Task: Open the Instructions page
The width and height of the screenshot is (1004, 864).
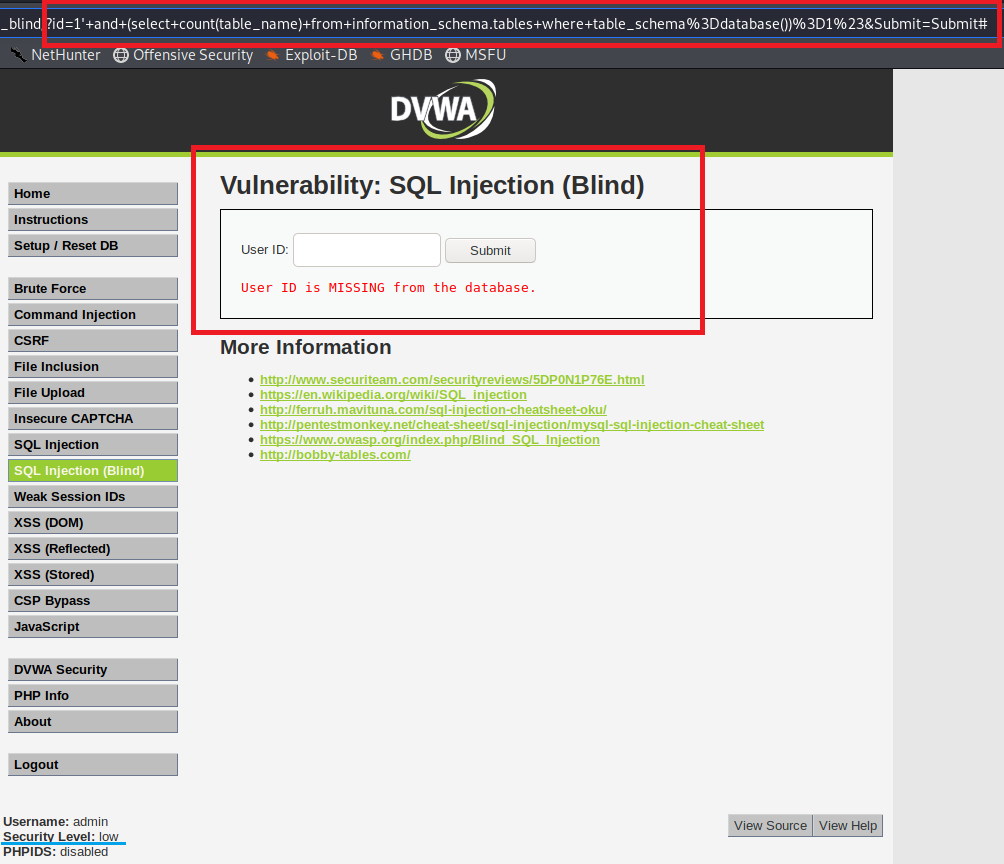Action: [x=93, y=220]
